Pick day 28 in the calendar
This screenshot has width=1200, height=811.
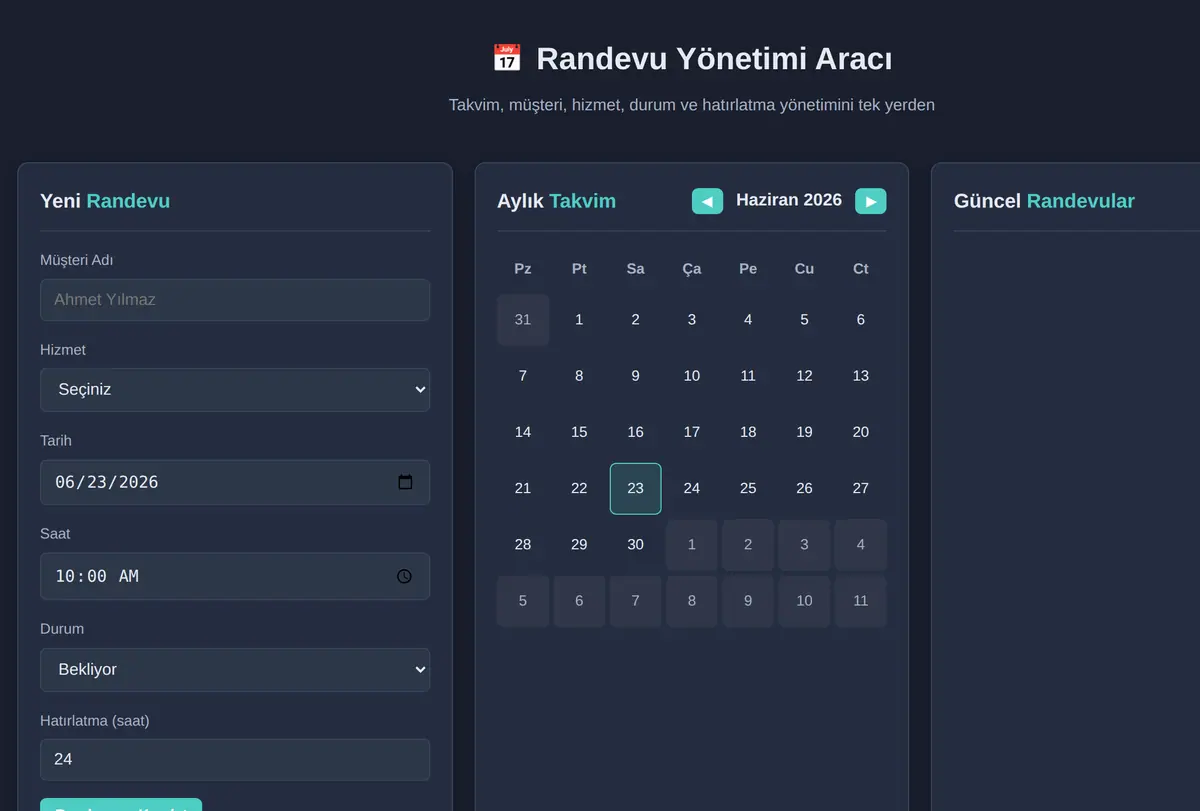click(523, 545)
